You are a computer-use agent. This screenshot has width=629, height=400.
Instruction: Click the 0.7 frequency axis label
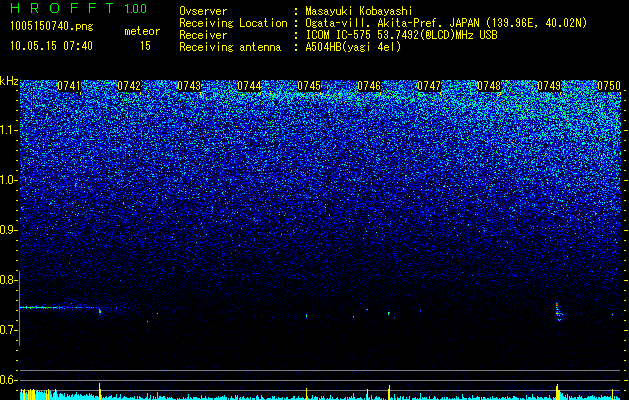coord(8,330)
